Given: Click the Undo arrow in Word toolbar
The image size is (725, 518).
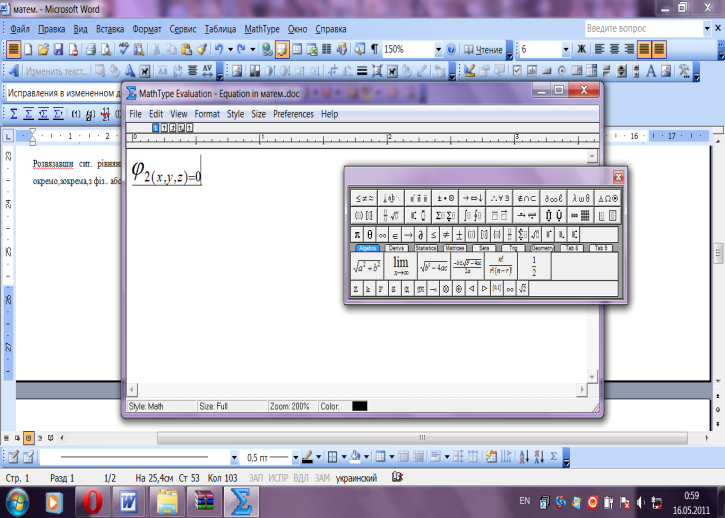Looking at the screenshot, I should coord(219,49).
